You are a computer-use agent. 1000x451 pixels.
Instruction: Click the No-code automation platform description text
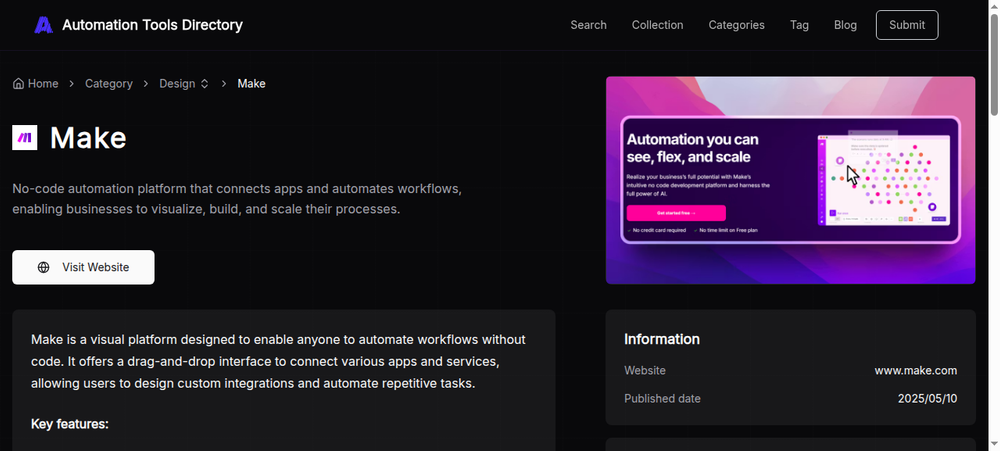tap(237, 199)
